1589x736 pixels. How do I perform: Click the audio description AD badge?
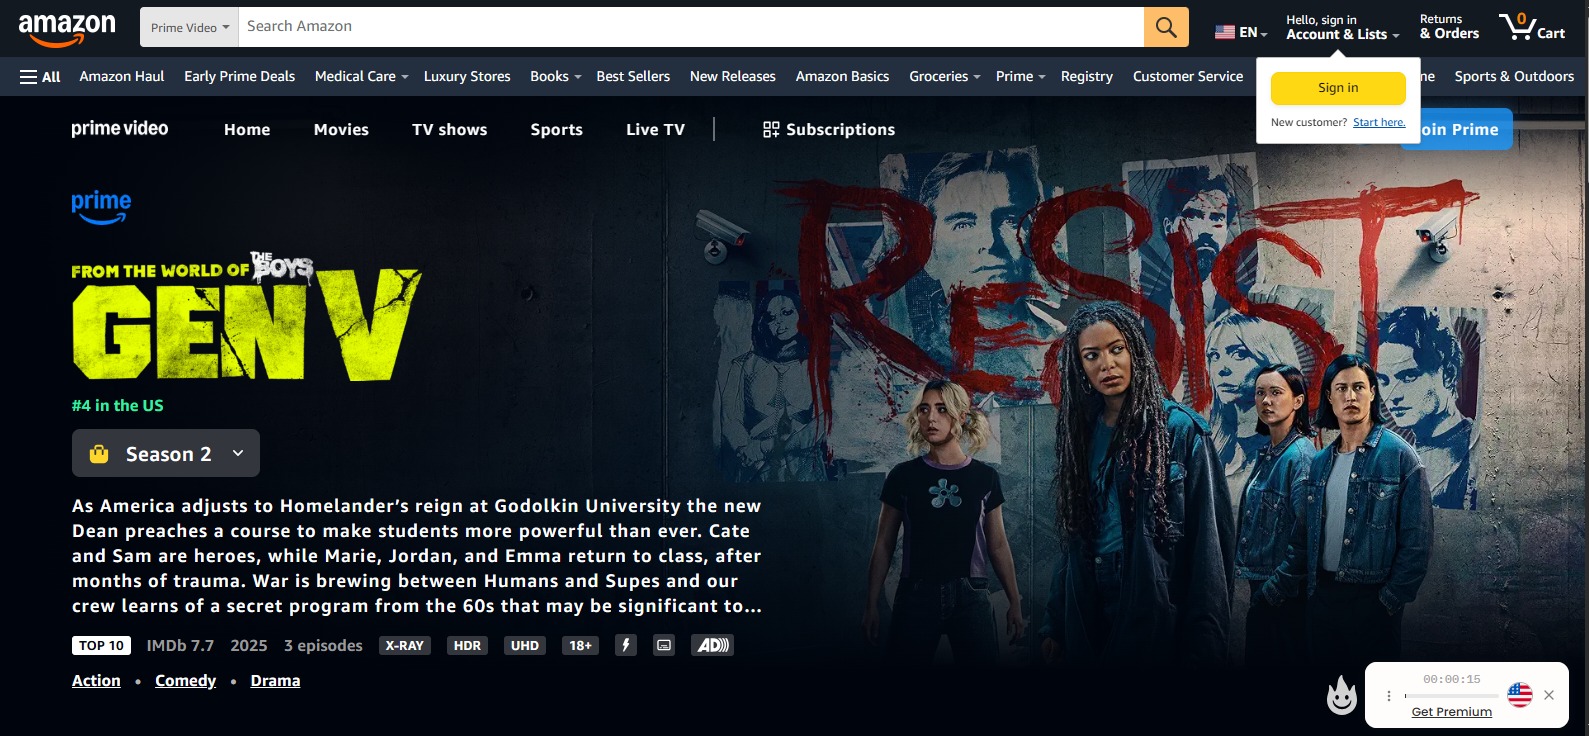click(712, 645)
